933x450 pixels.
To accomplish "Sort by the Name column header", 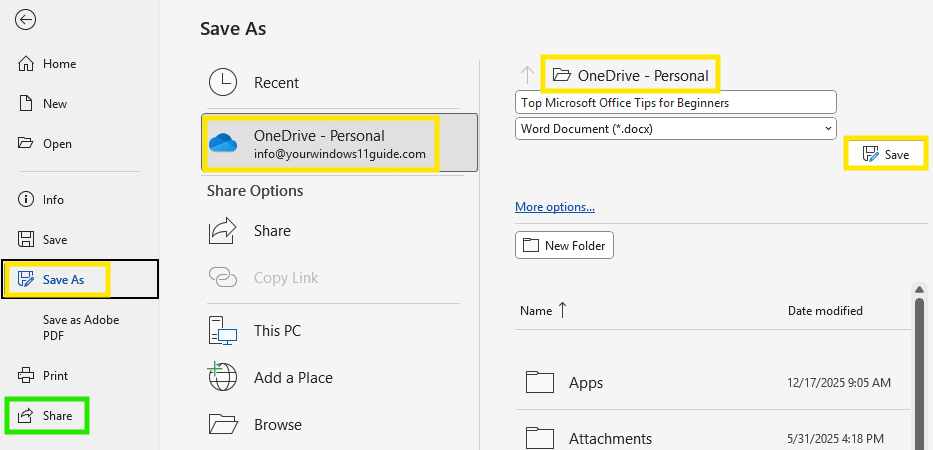I will tap(543, 310).
